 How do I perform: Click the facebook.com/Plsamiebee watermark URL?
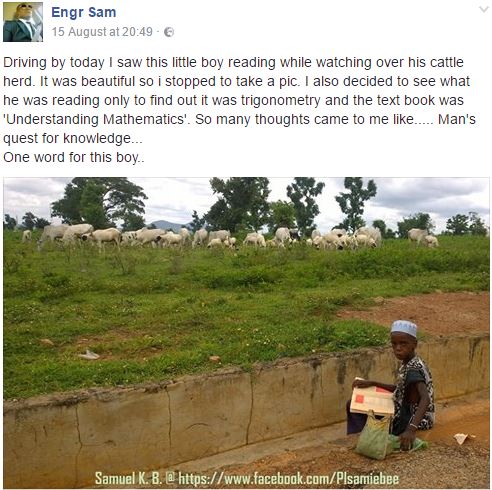click(289, 479)
